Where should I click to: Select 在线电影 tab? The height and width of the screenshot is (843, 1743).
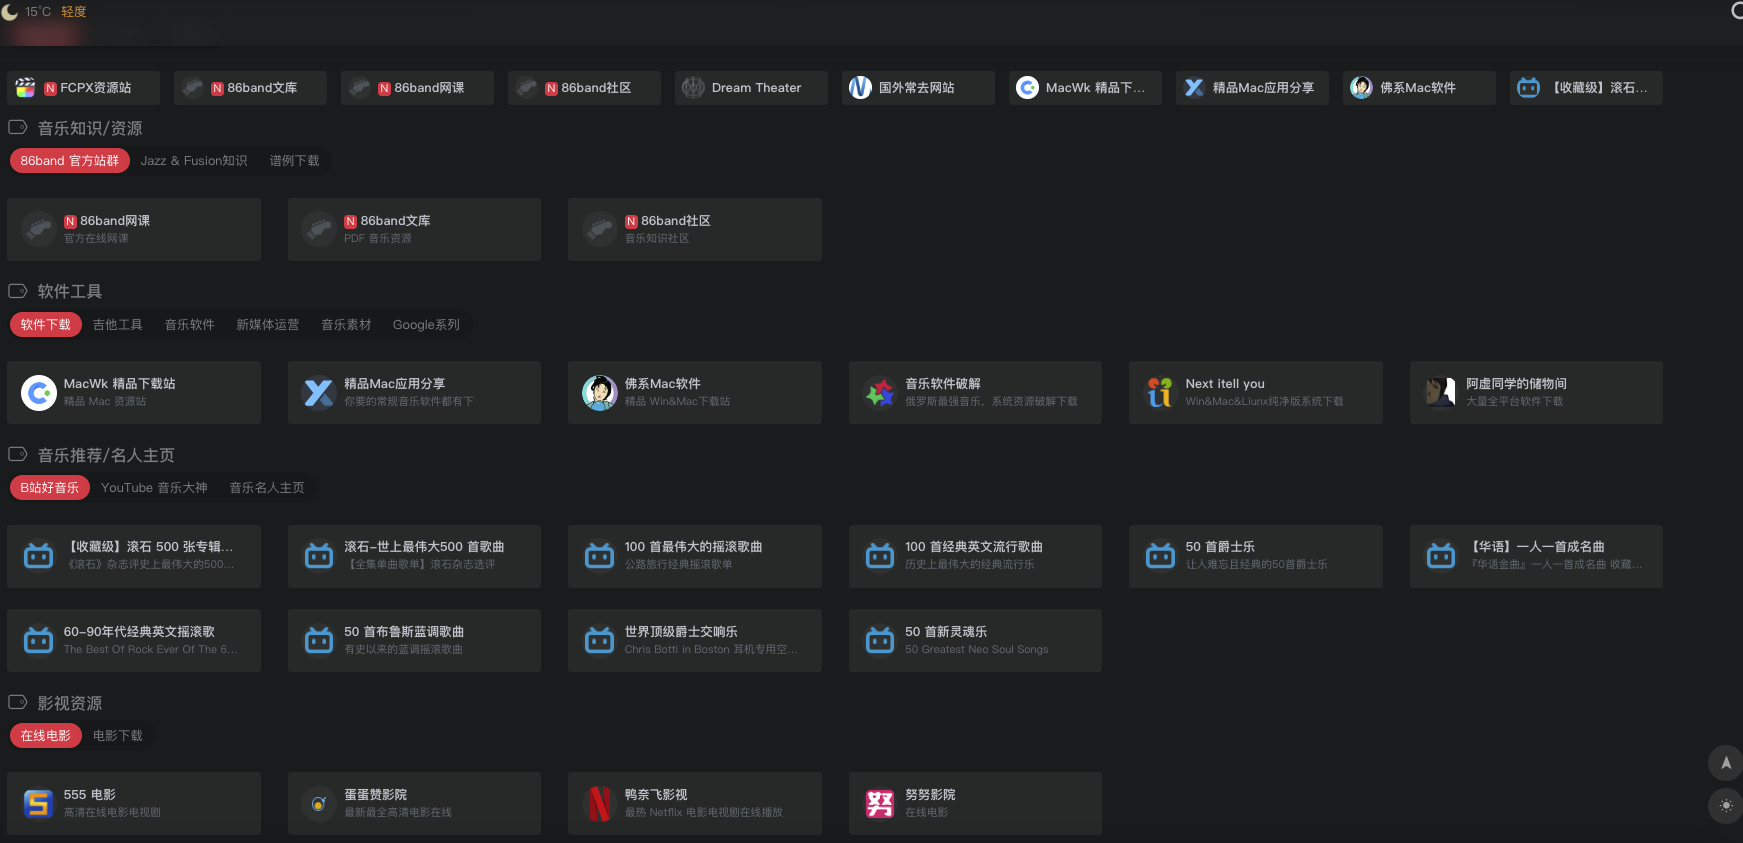46,736
